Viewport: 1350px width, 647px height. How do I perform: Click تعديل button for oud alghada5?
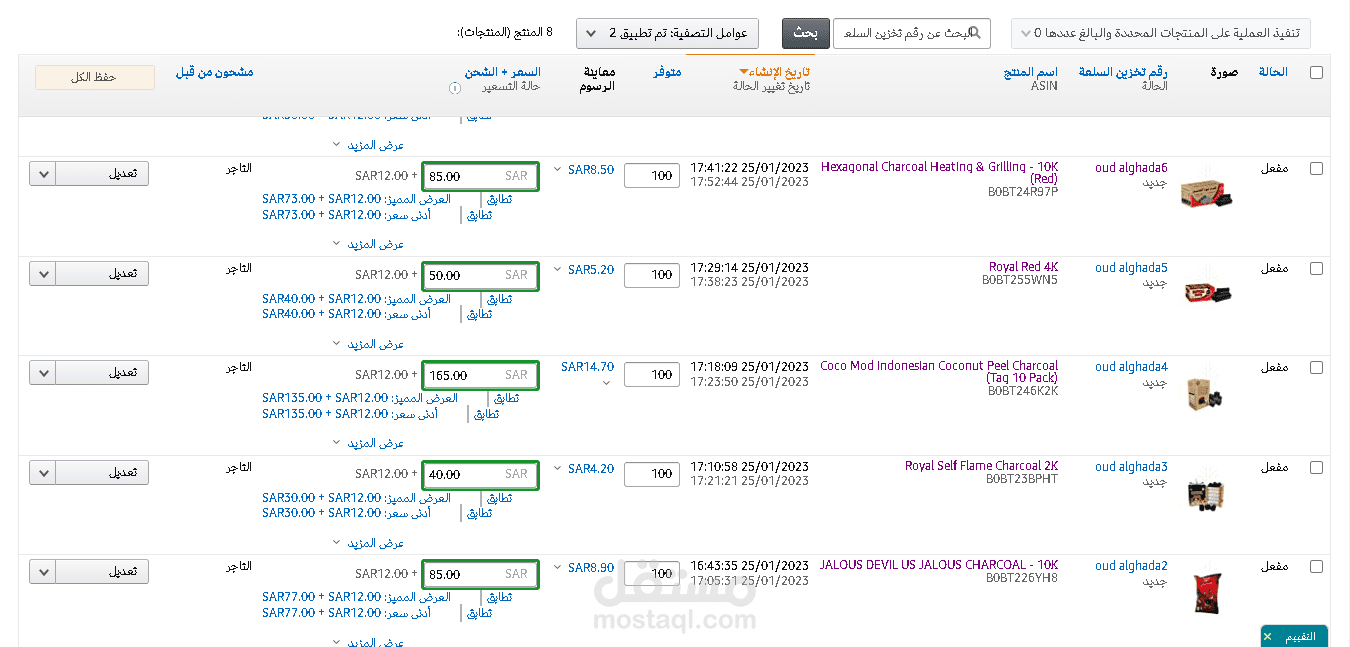coord(102,273)
